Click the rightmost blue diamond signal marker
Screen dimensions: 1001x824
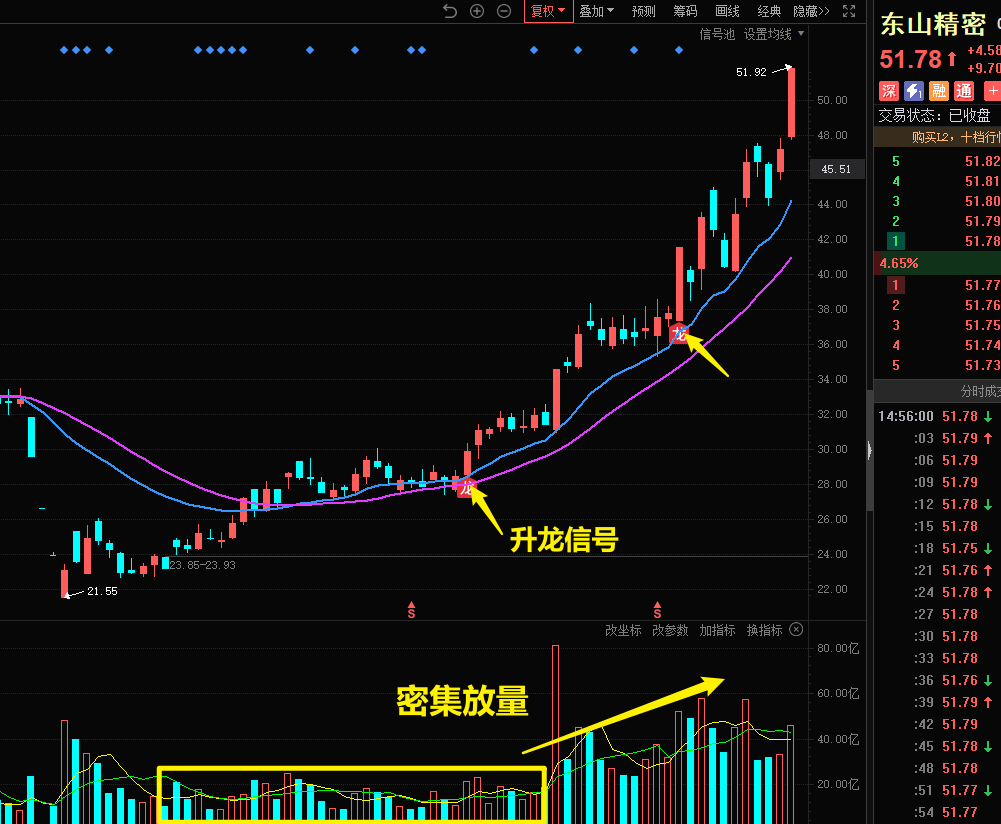tap(679, 50)
